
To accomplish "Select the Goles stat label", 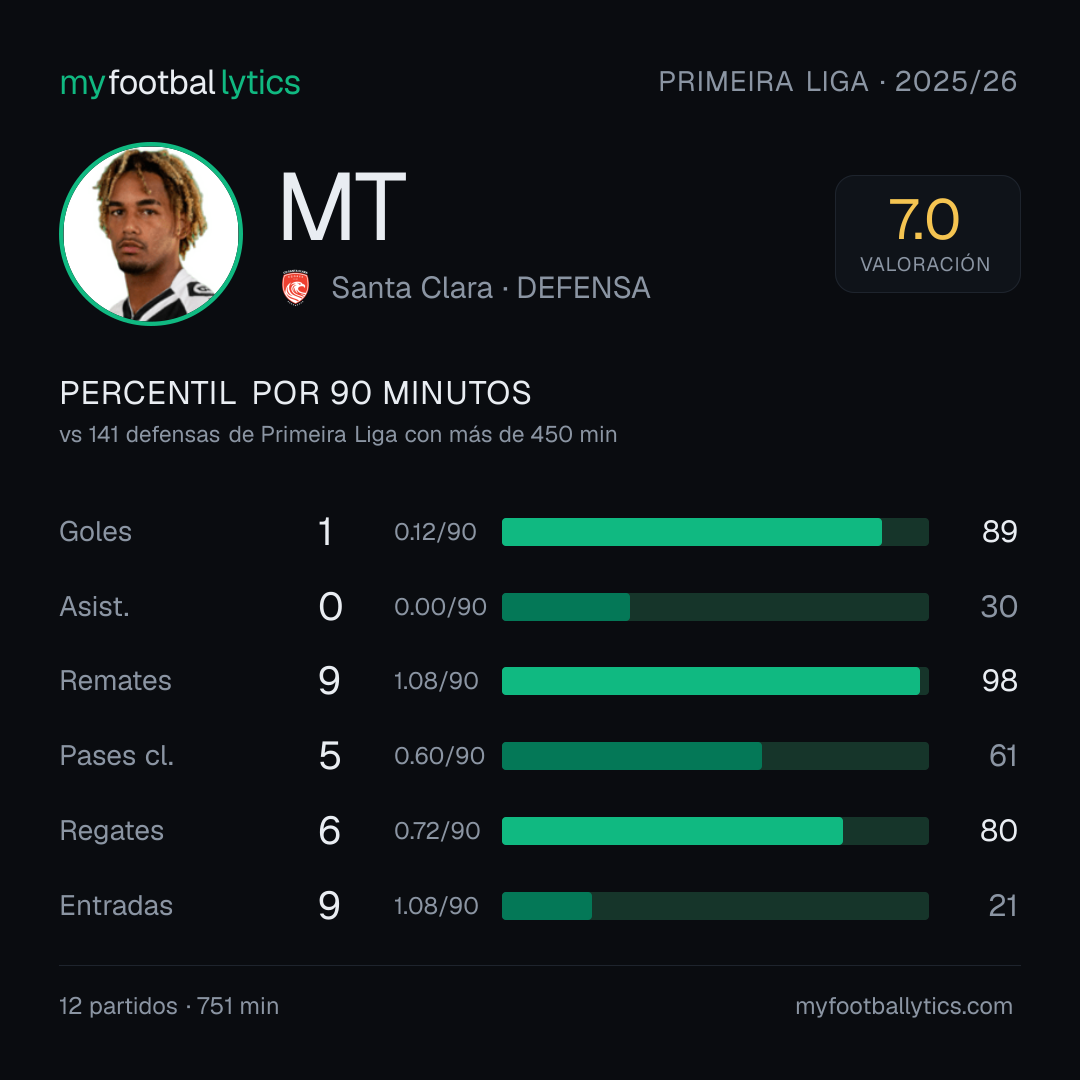I will 96,532.
